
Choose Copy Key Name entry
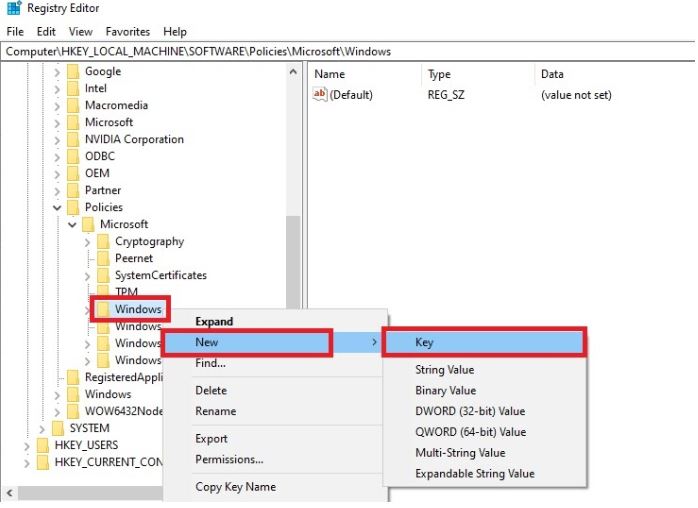click(x=235, y=487)
